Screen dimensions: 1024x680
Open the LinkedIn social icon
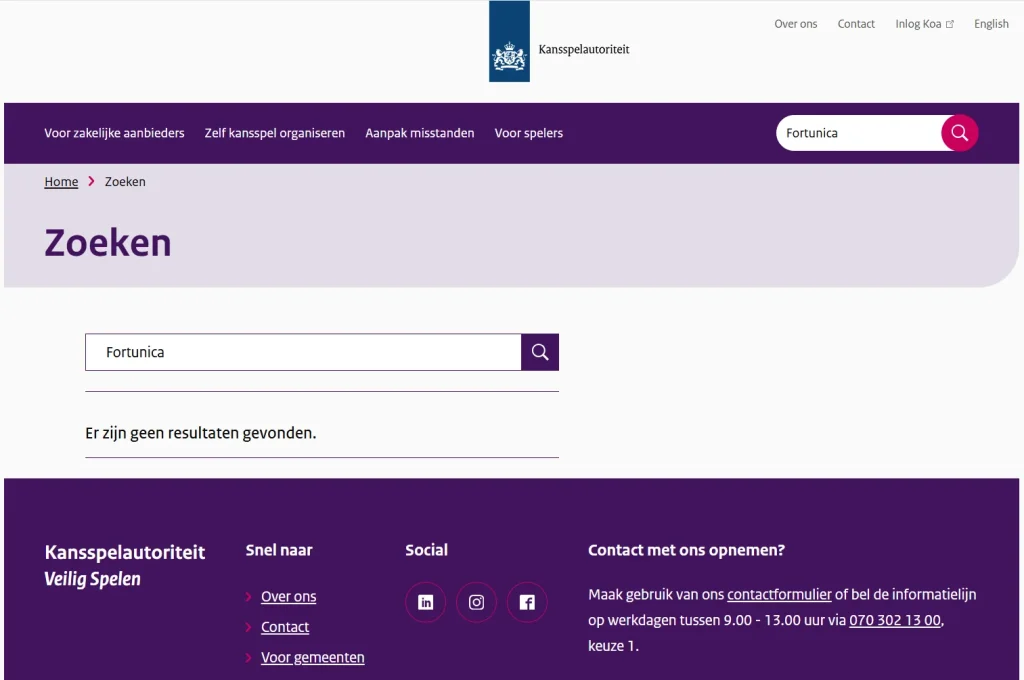[425, 602]
